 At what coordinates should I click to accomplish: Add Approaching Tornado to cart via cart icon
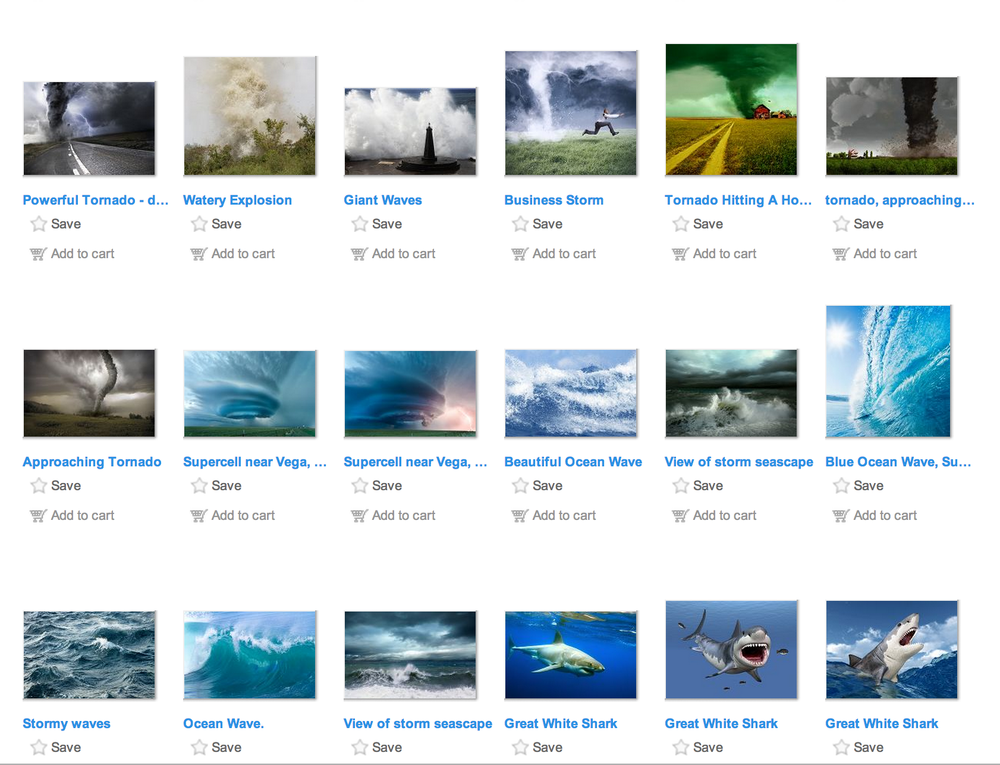click(x=38, y=515)
